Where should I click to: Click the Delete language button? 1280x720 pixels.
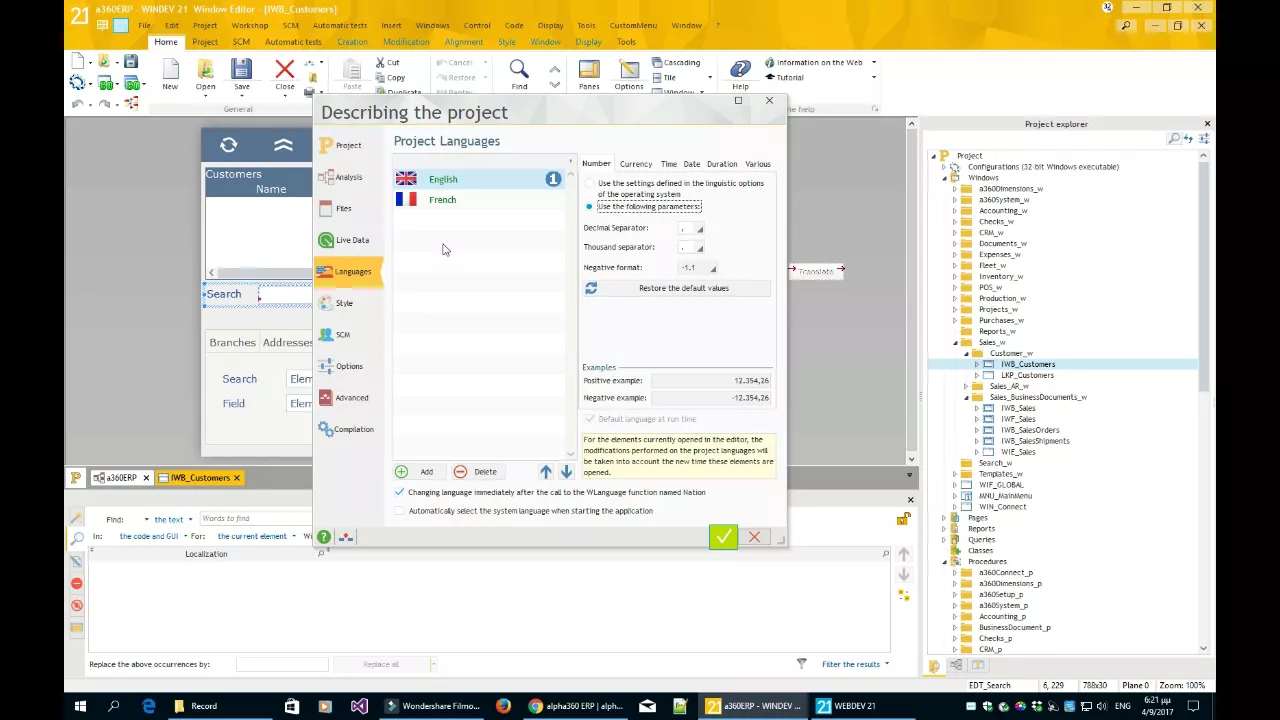coord(475,472)
